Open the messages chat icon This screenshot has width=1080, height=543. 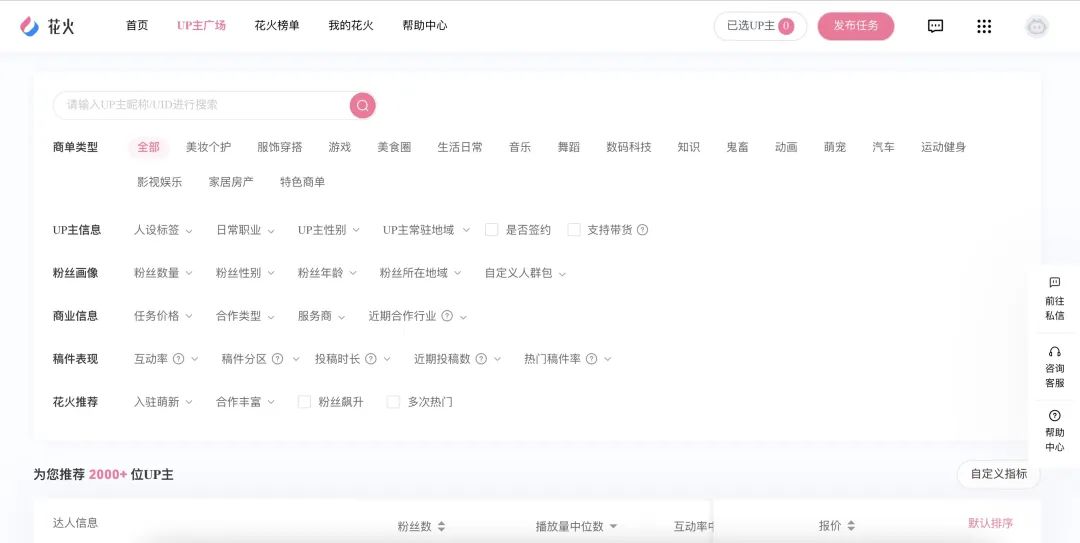pyautogui.click(x=935, y=26)
